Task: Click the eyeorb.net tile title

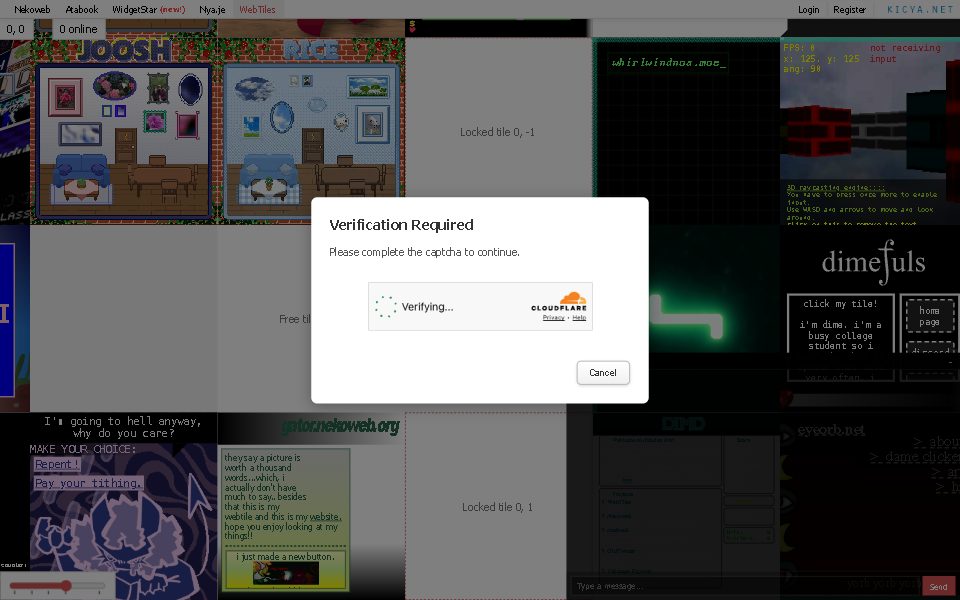Action: coord(831,430)
